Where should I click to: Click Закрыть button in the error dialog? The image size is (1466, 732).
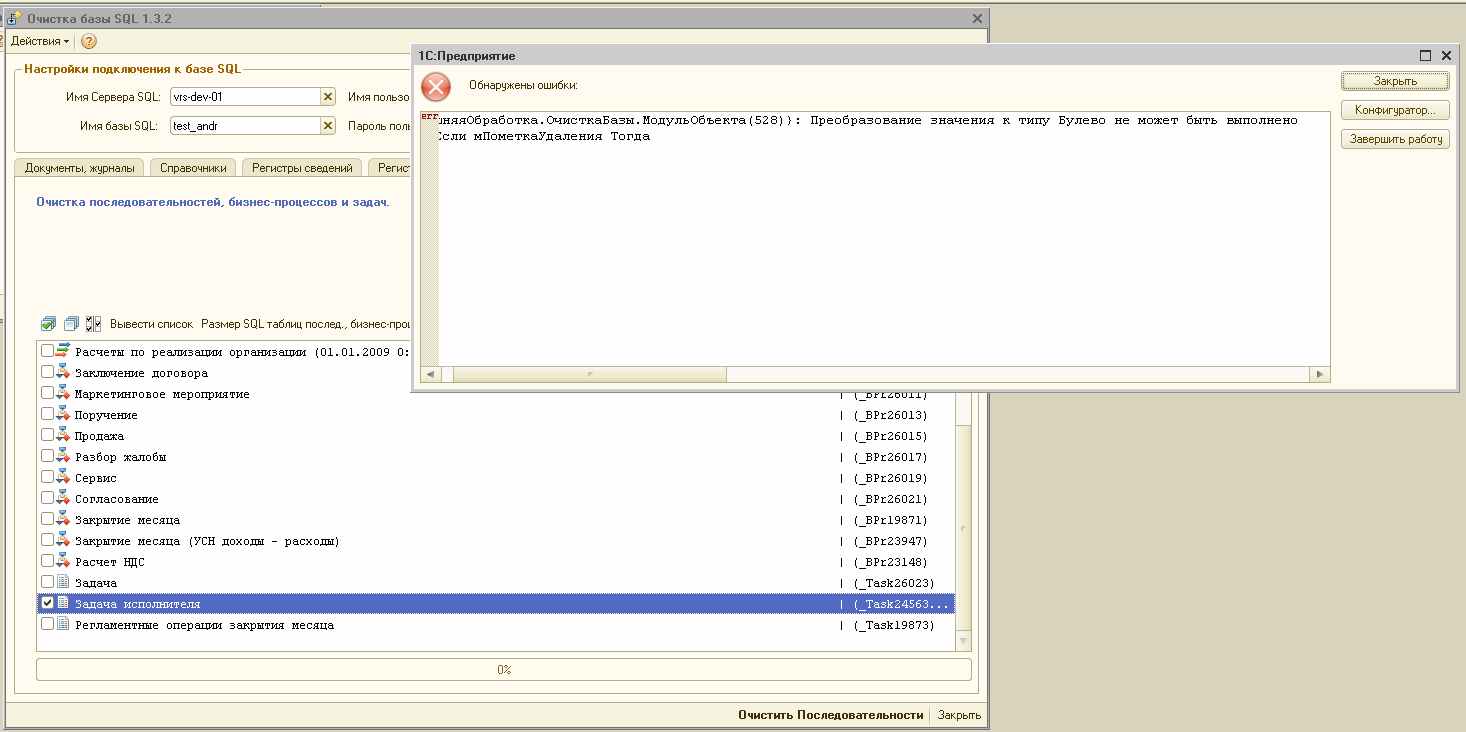[1395, 81]
